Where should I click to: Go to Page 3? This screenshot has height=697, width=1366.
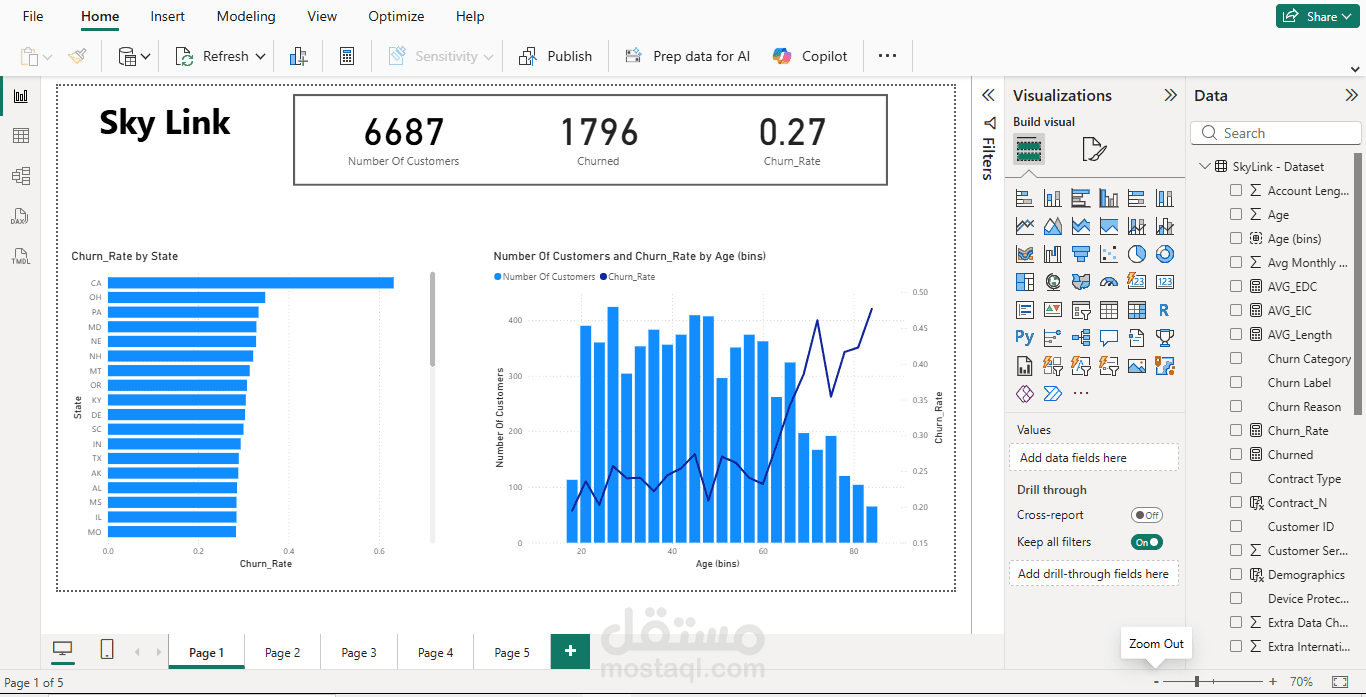coord(358,651)
